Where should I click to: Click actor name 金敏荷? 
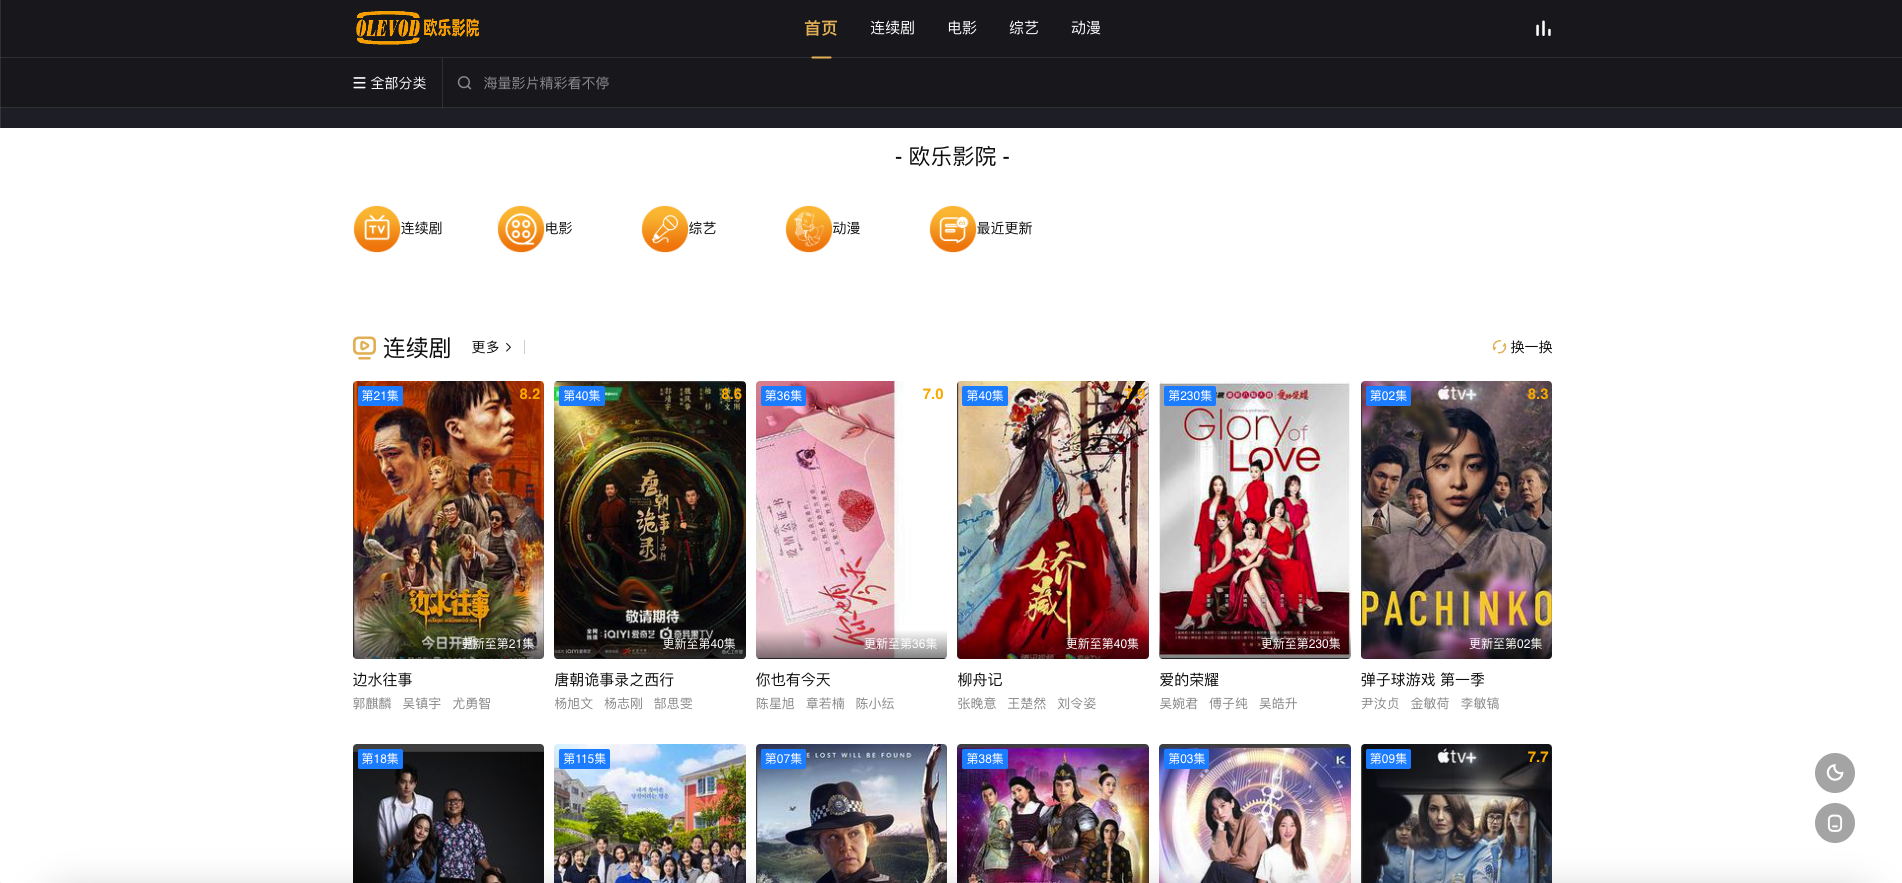pos(1430,704)
